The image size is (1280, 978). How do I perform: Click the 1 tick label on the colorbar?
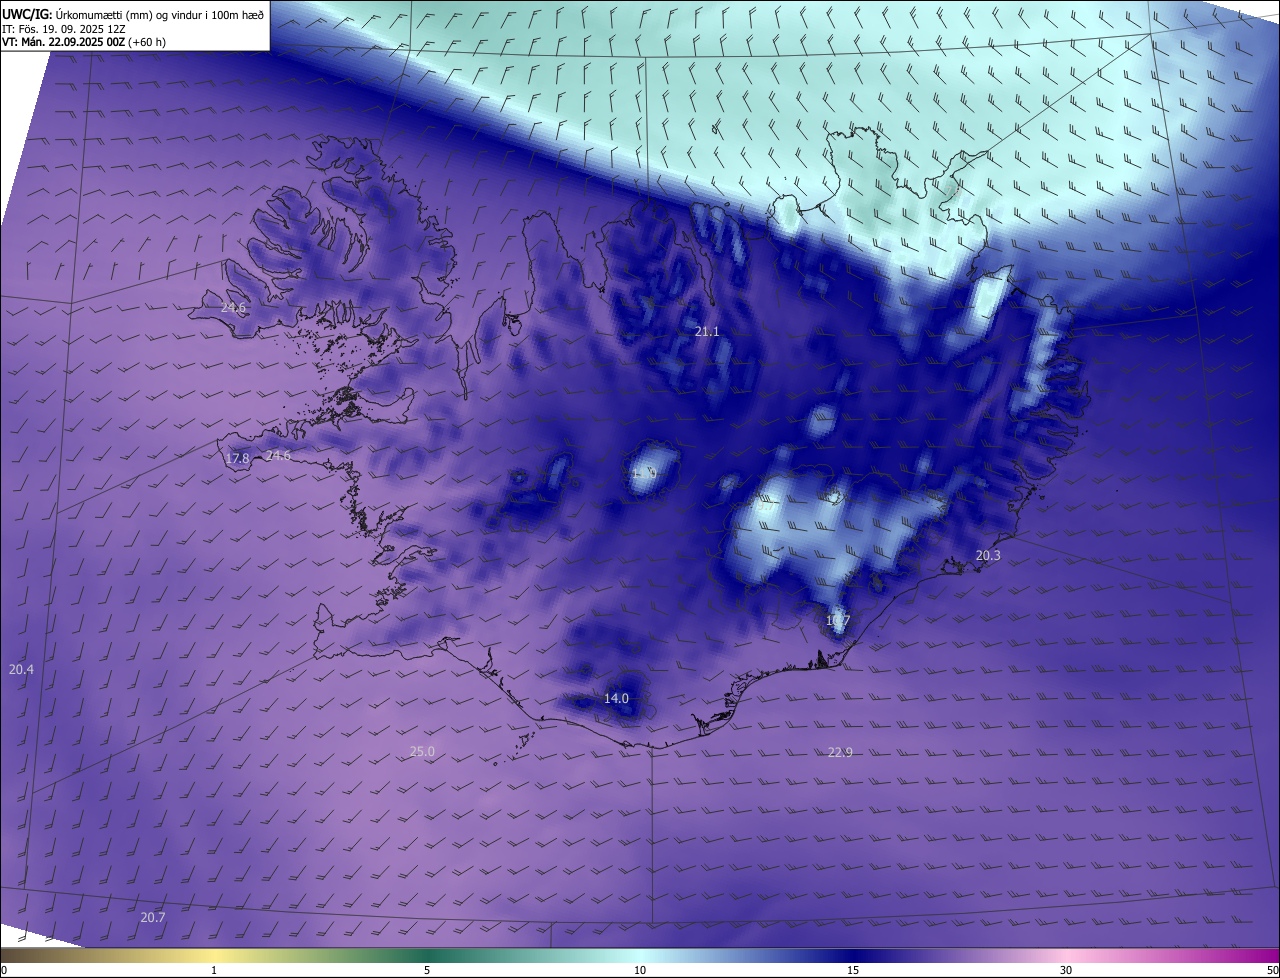tap(214, 970)
